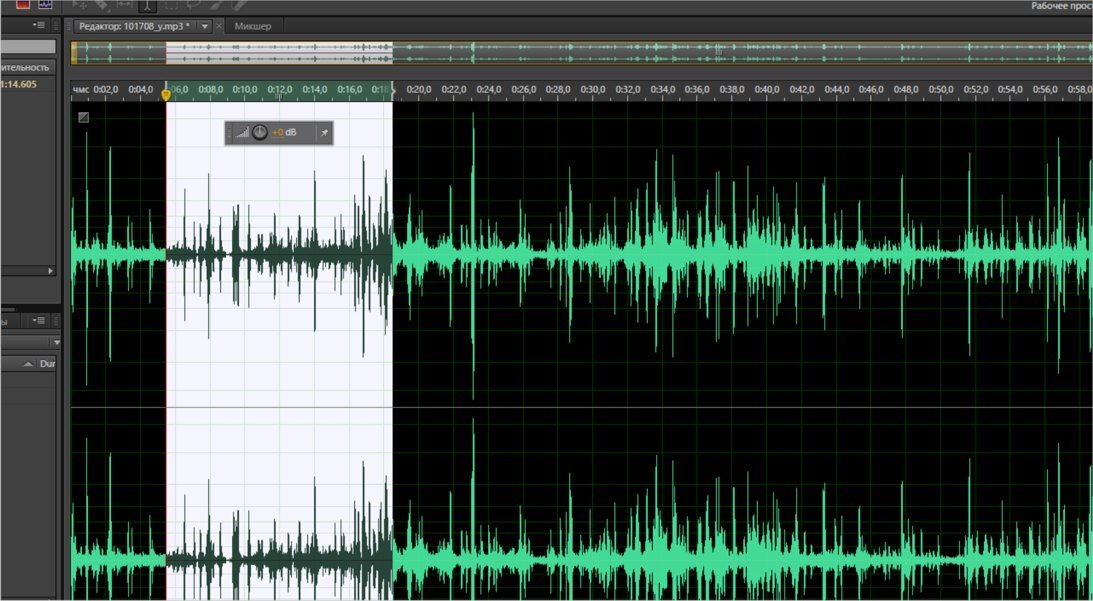
Task: Switch to the Multitrack view icon
Action: tap(45, 4)
